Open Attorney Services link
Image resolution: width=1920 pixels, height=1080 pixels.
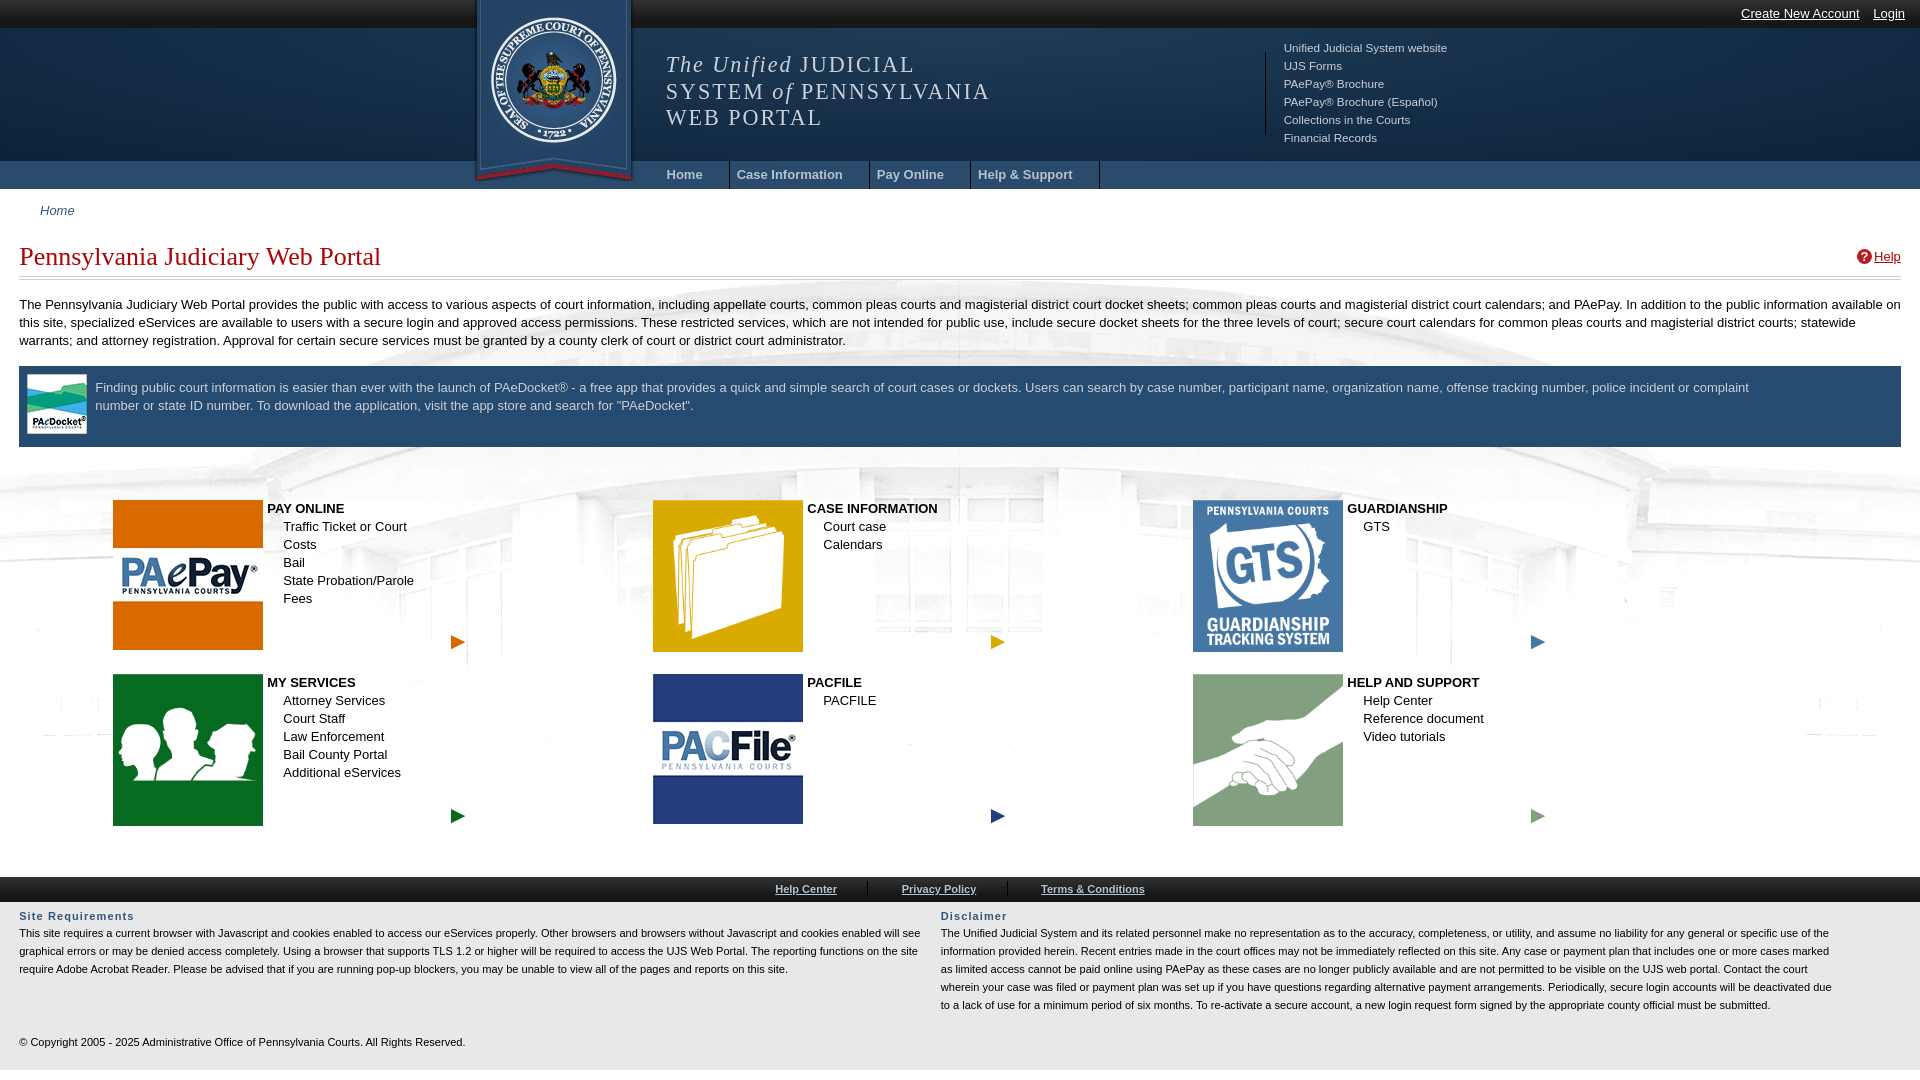tap(334, 701)
